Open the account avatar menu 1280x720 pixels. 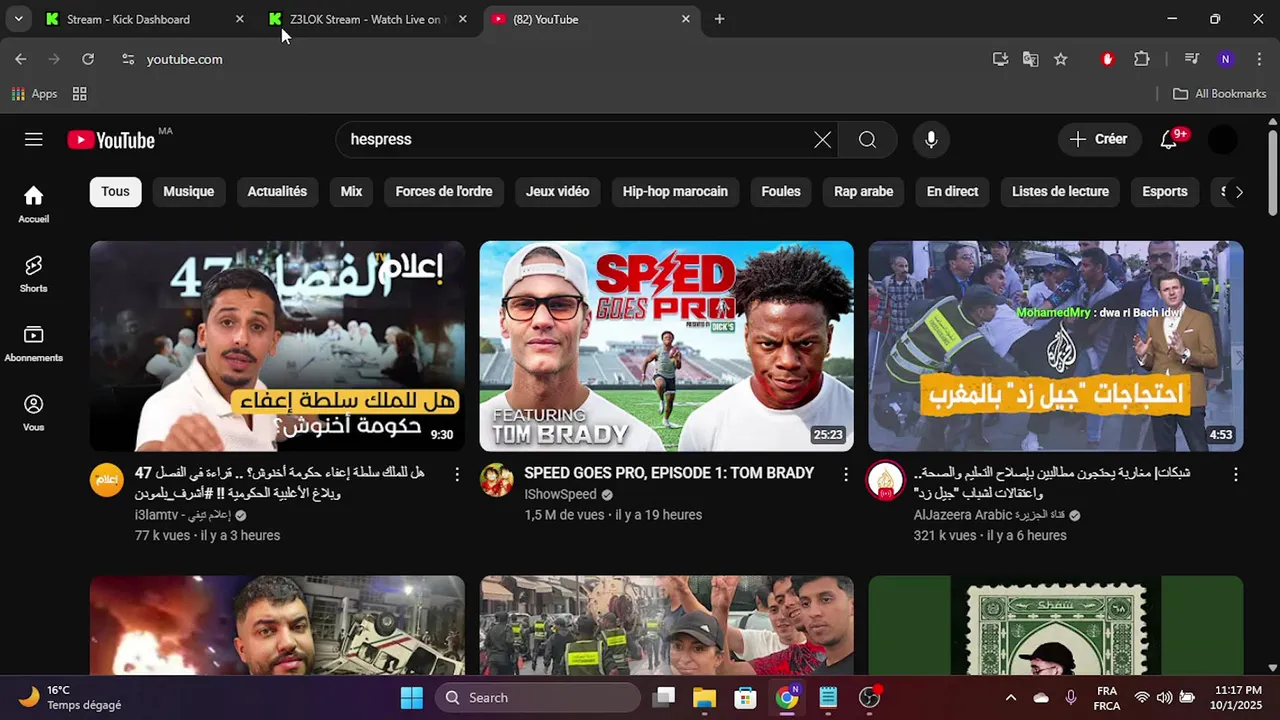1223,140
